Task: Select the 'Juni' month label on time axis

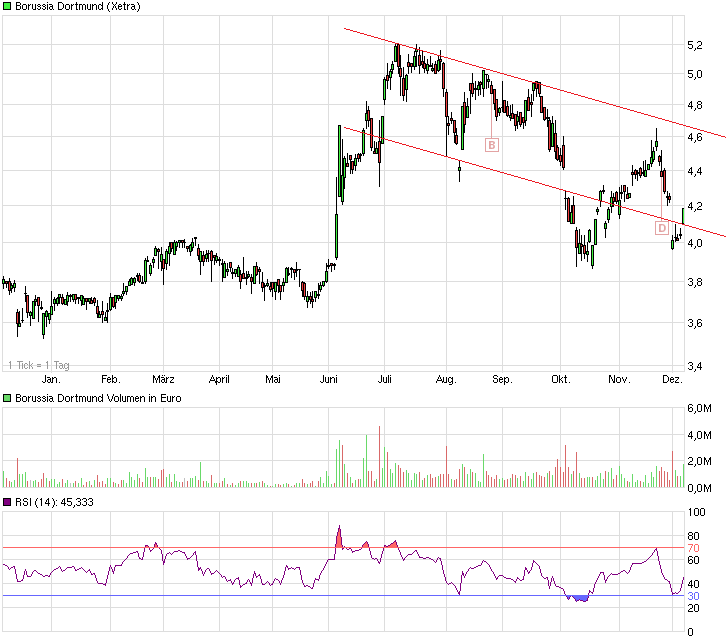Action: point(328,380)
